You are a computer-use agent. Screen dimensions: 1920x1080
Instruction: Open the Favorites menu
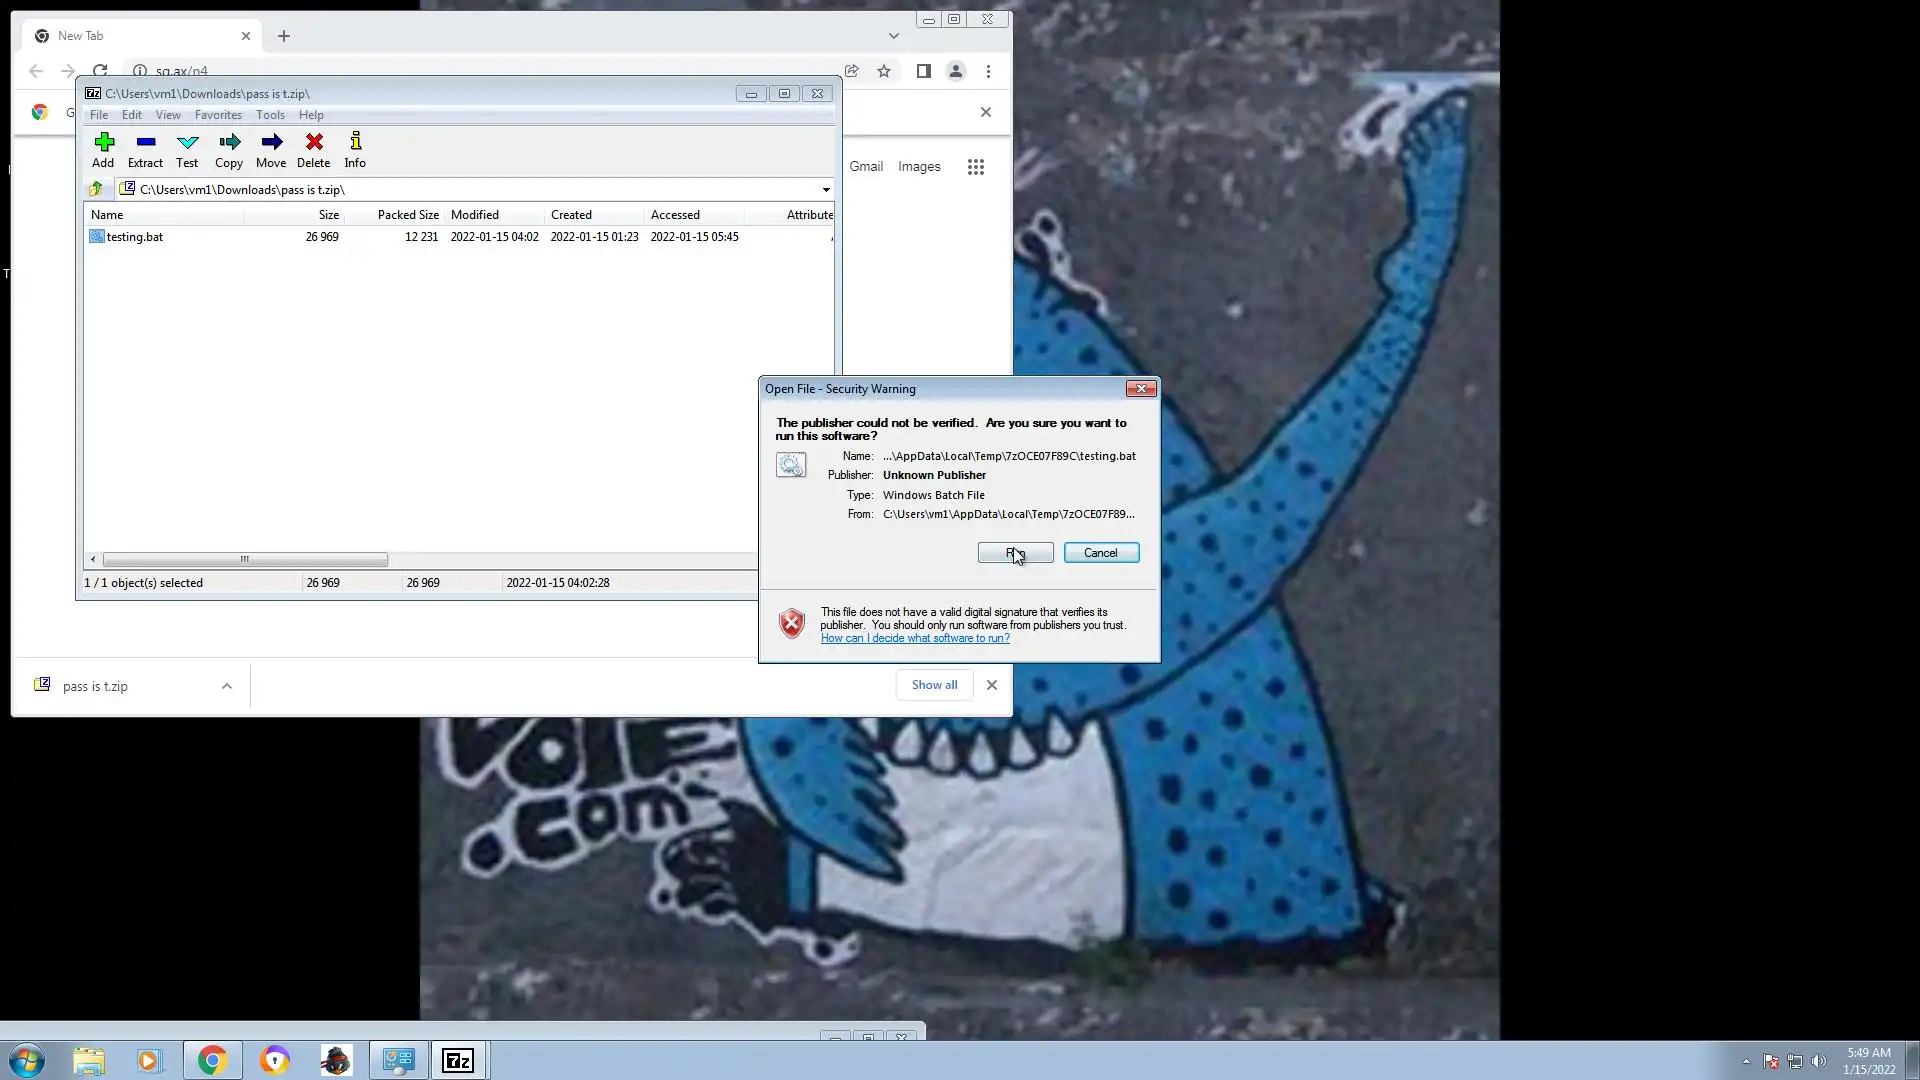click(218, 115)
